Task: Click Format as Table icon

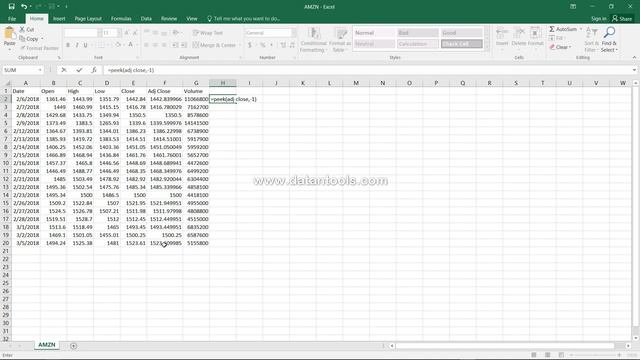Action: coord(340,33)
